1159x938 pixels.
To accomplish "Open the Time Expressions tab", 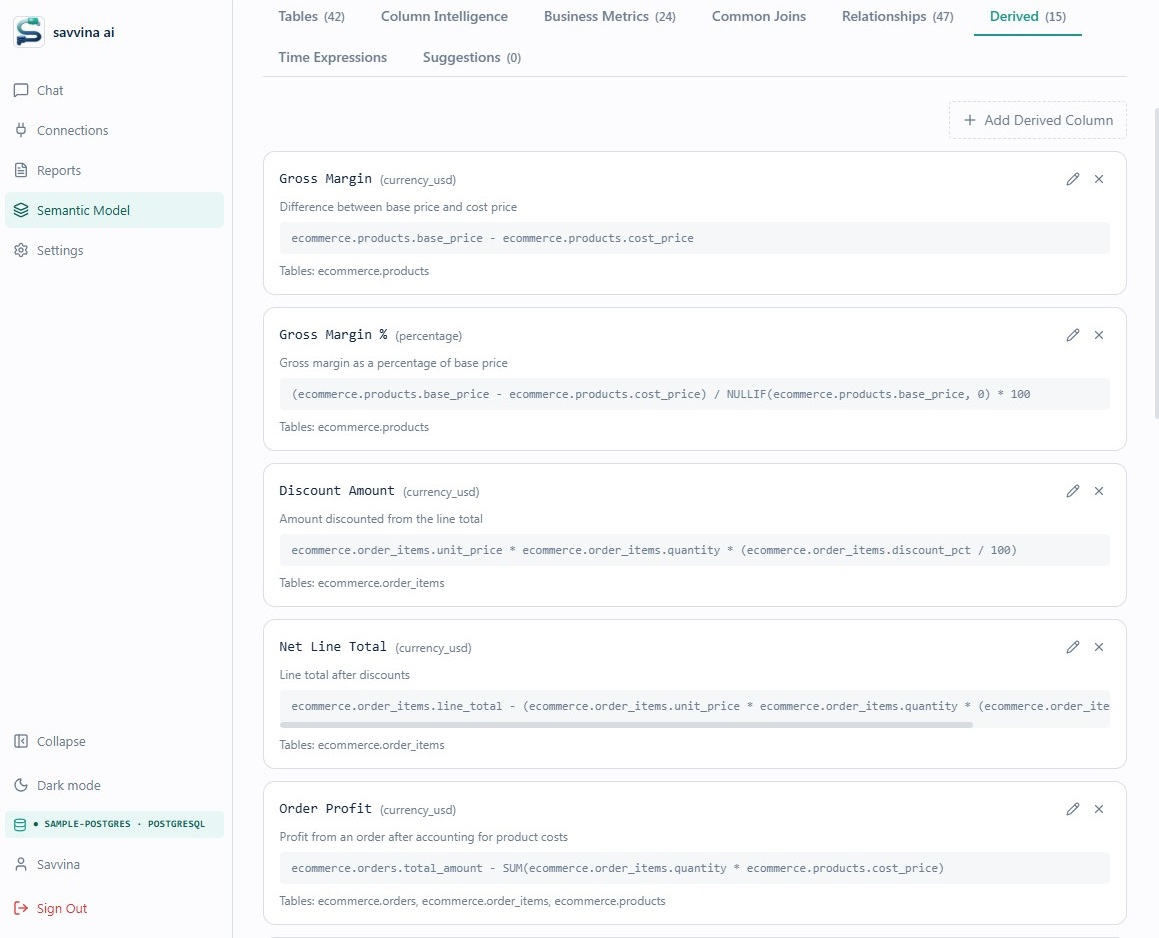I will [333, 57].
